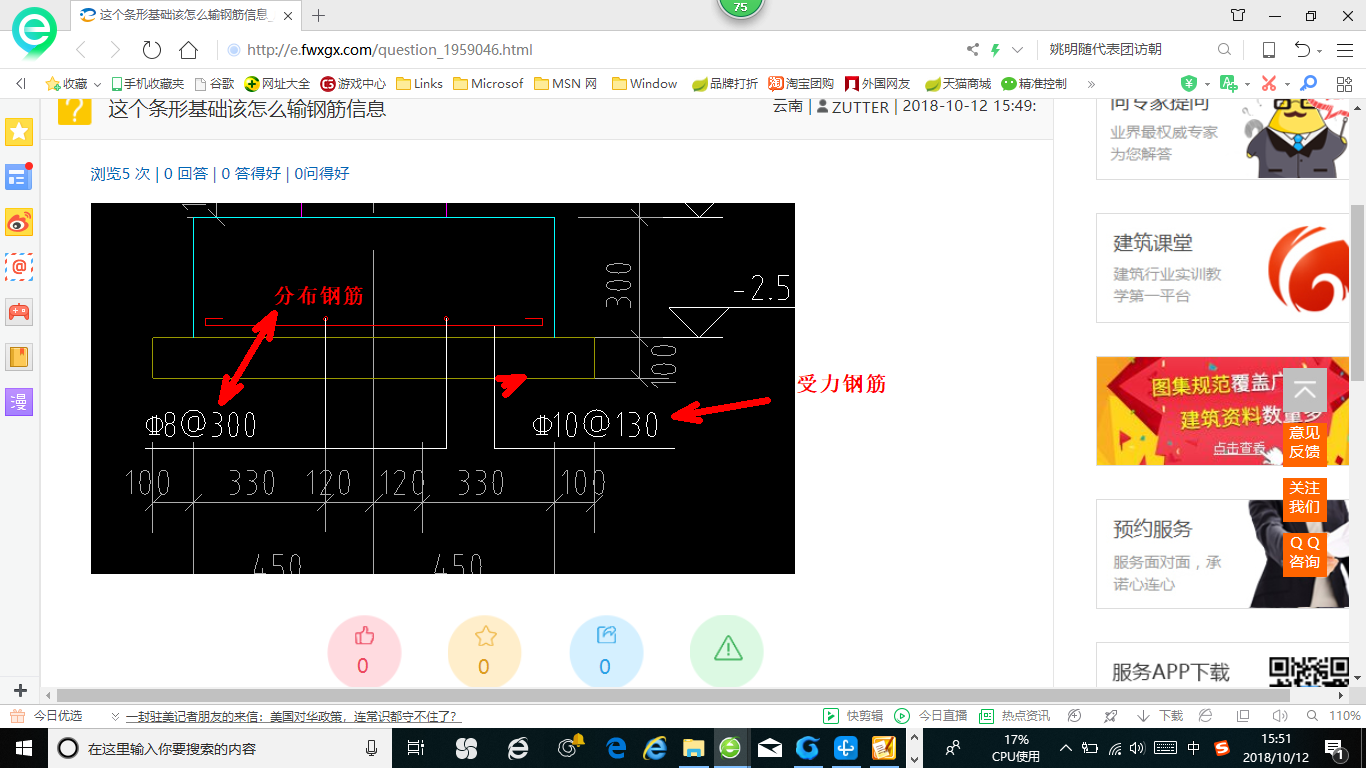Open the sidebar Weibo icon
Image resolution: width=1366 pixels, height=768 pixels.
pos(19,222)
